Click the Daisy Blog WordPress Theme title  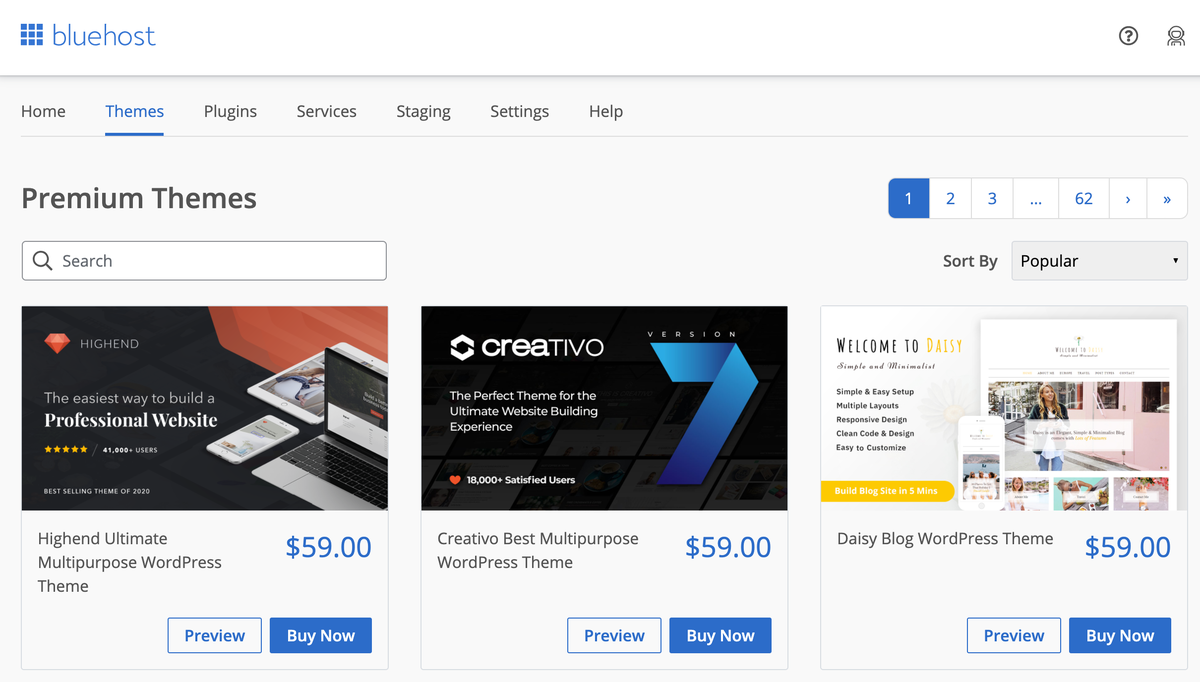[945, 538]
